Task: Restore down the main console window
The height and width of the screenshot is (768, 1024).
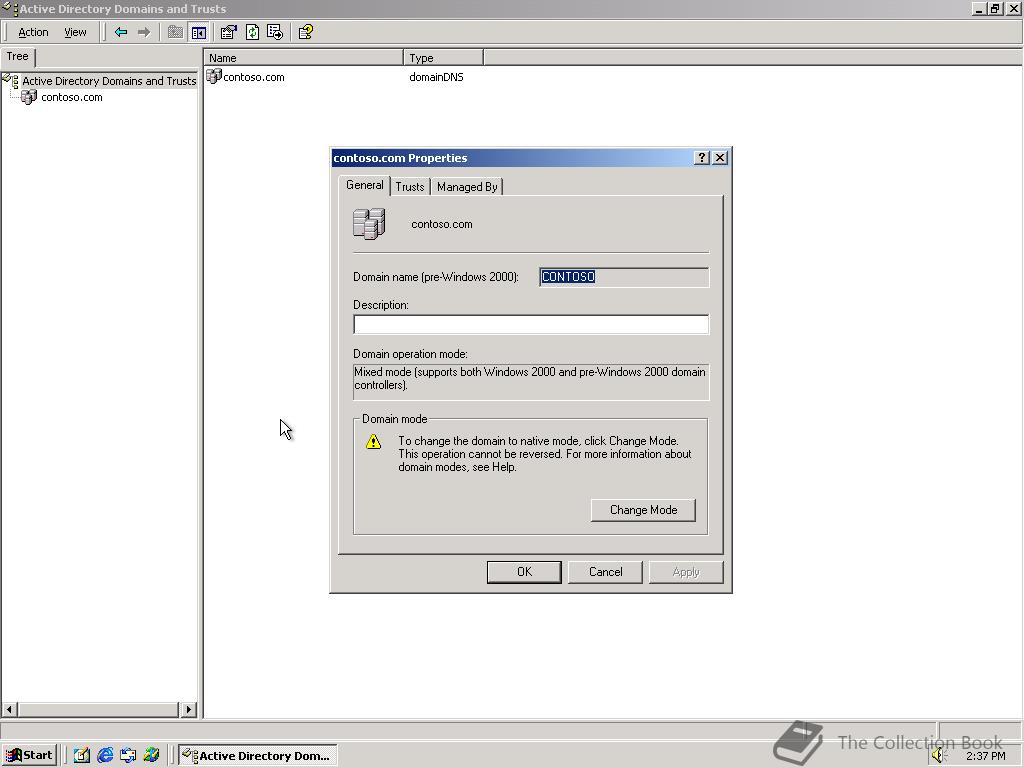Action: tap(995, 9)
